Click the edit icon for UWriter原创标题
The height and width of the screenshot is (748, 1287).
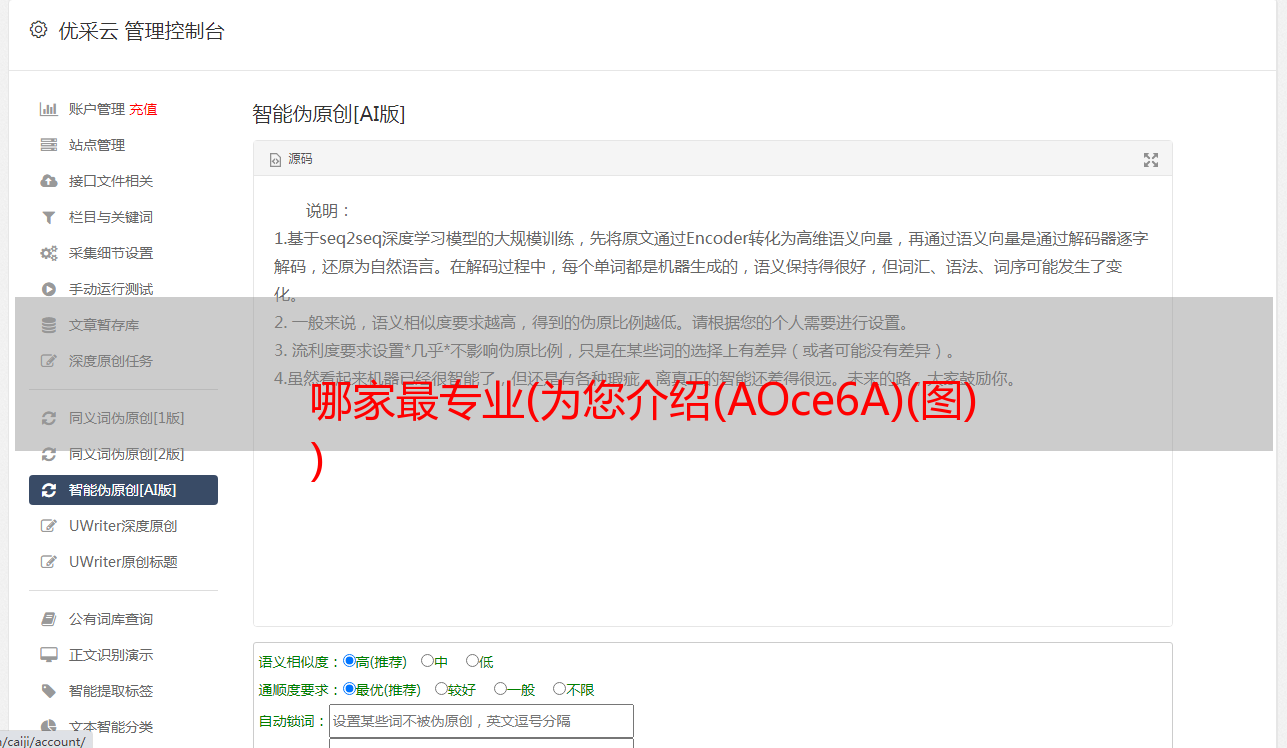click(x=48, y=562)
